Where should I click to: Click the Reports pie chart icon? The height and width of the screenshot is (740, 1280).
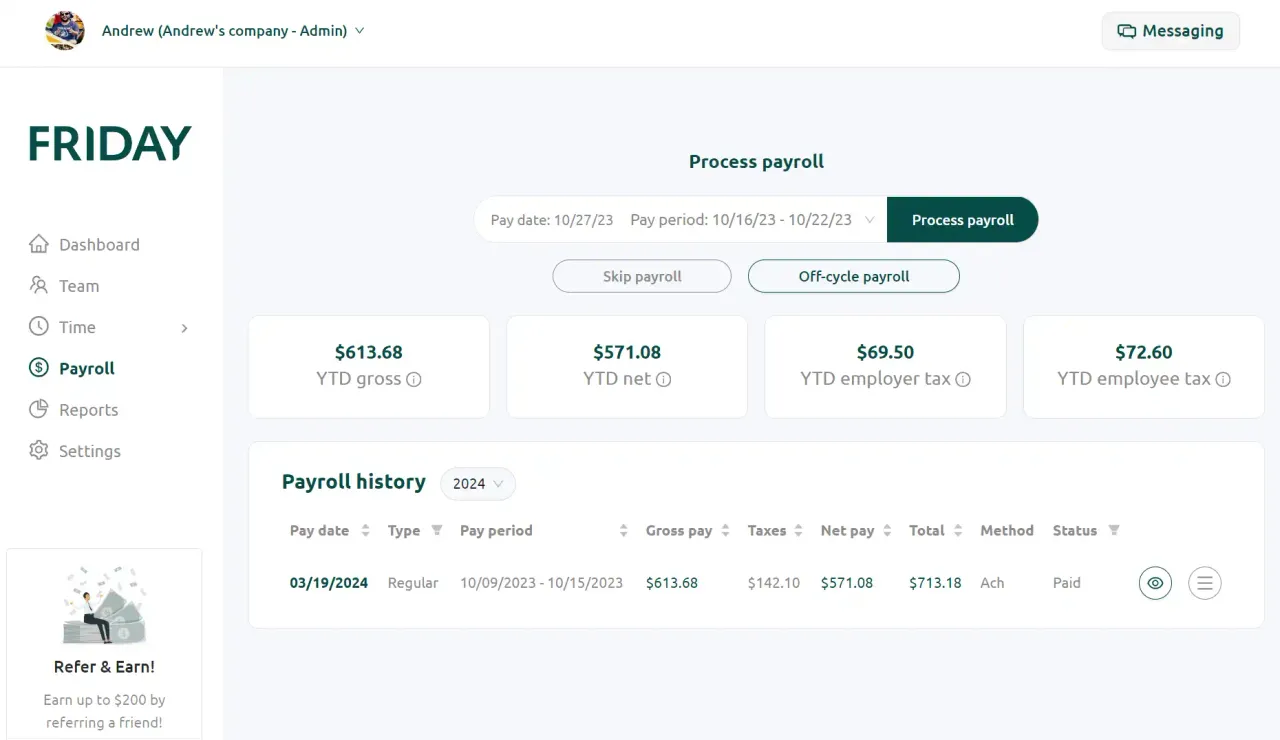pyautogui.click(x=39, y=409)
